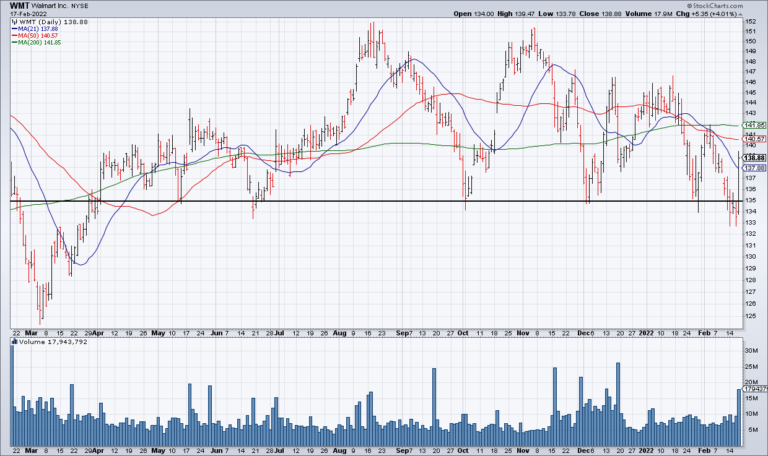Click the 17943792 volume tag on axis
Viewport: 768px width, 456px height.
(x=755, y=388)
